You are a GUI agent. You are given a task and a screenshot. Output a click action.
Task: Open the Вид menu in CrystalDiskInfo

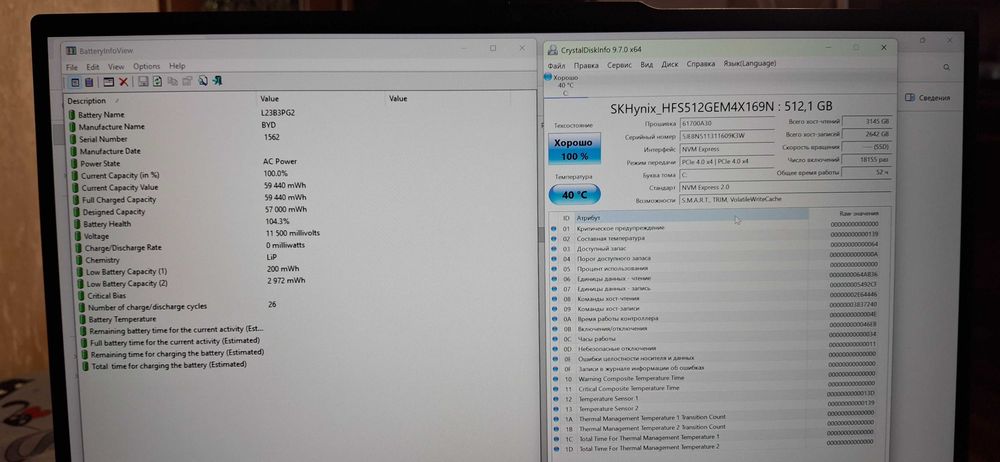click(x=647, y=64)
